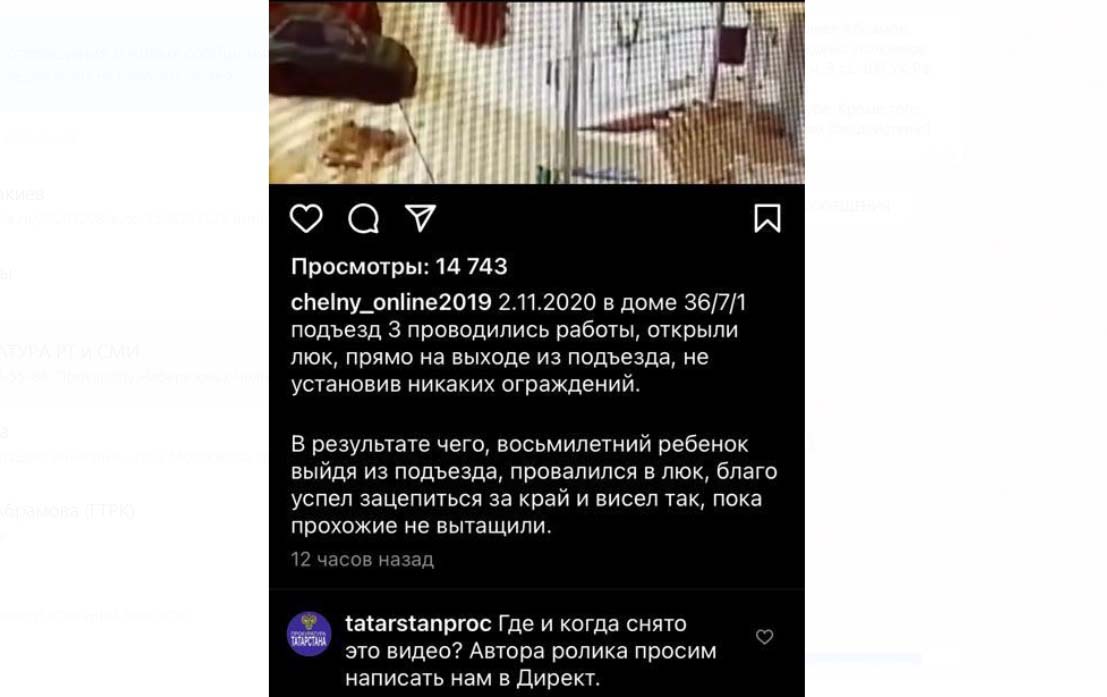Click the address '36/7/1' in the caption
The height and width of the screenshot is (697, 1107).
point(715,302)
